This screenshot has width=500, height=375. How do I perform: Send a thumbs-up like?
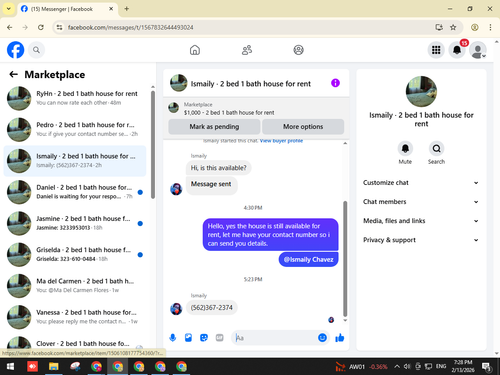(x=340, y=338)
